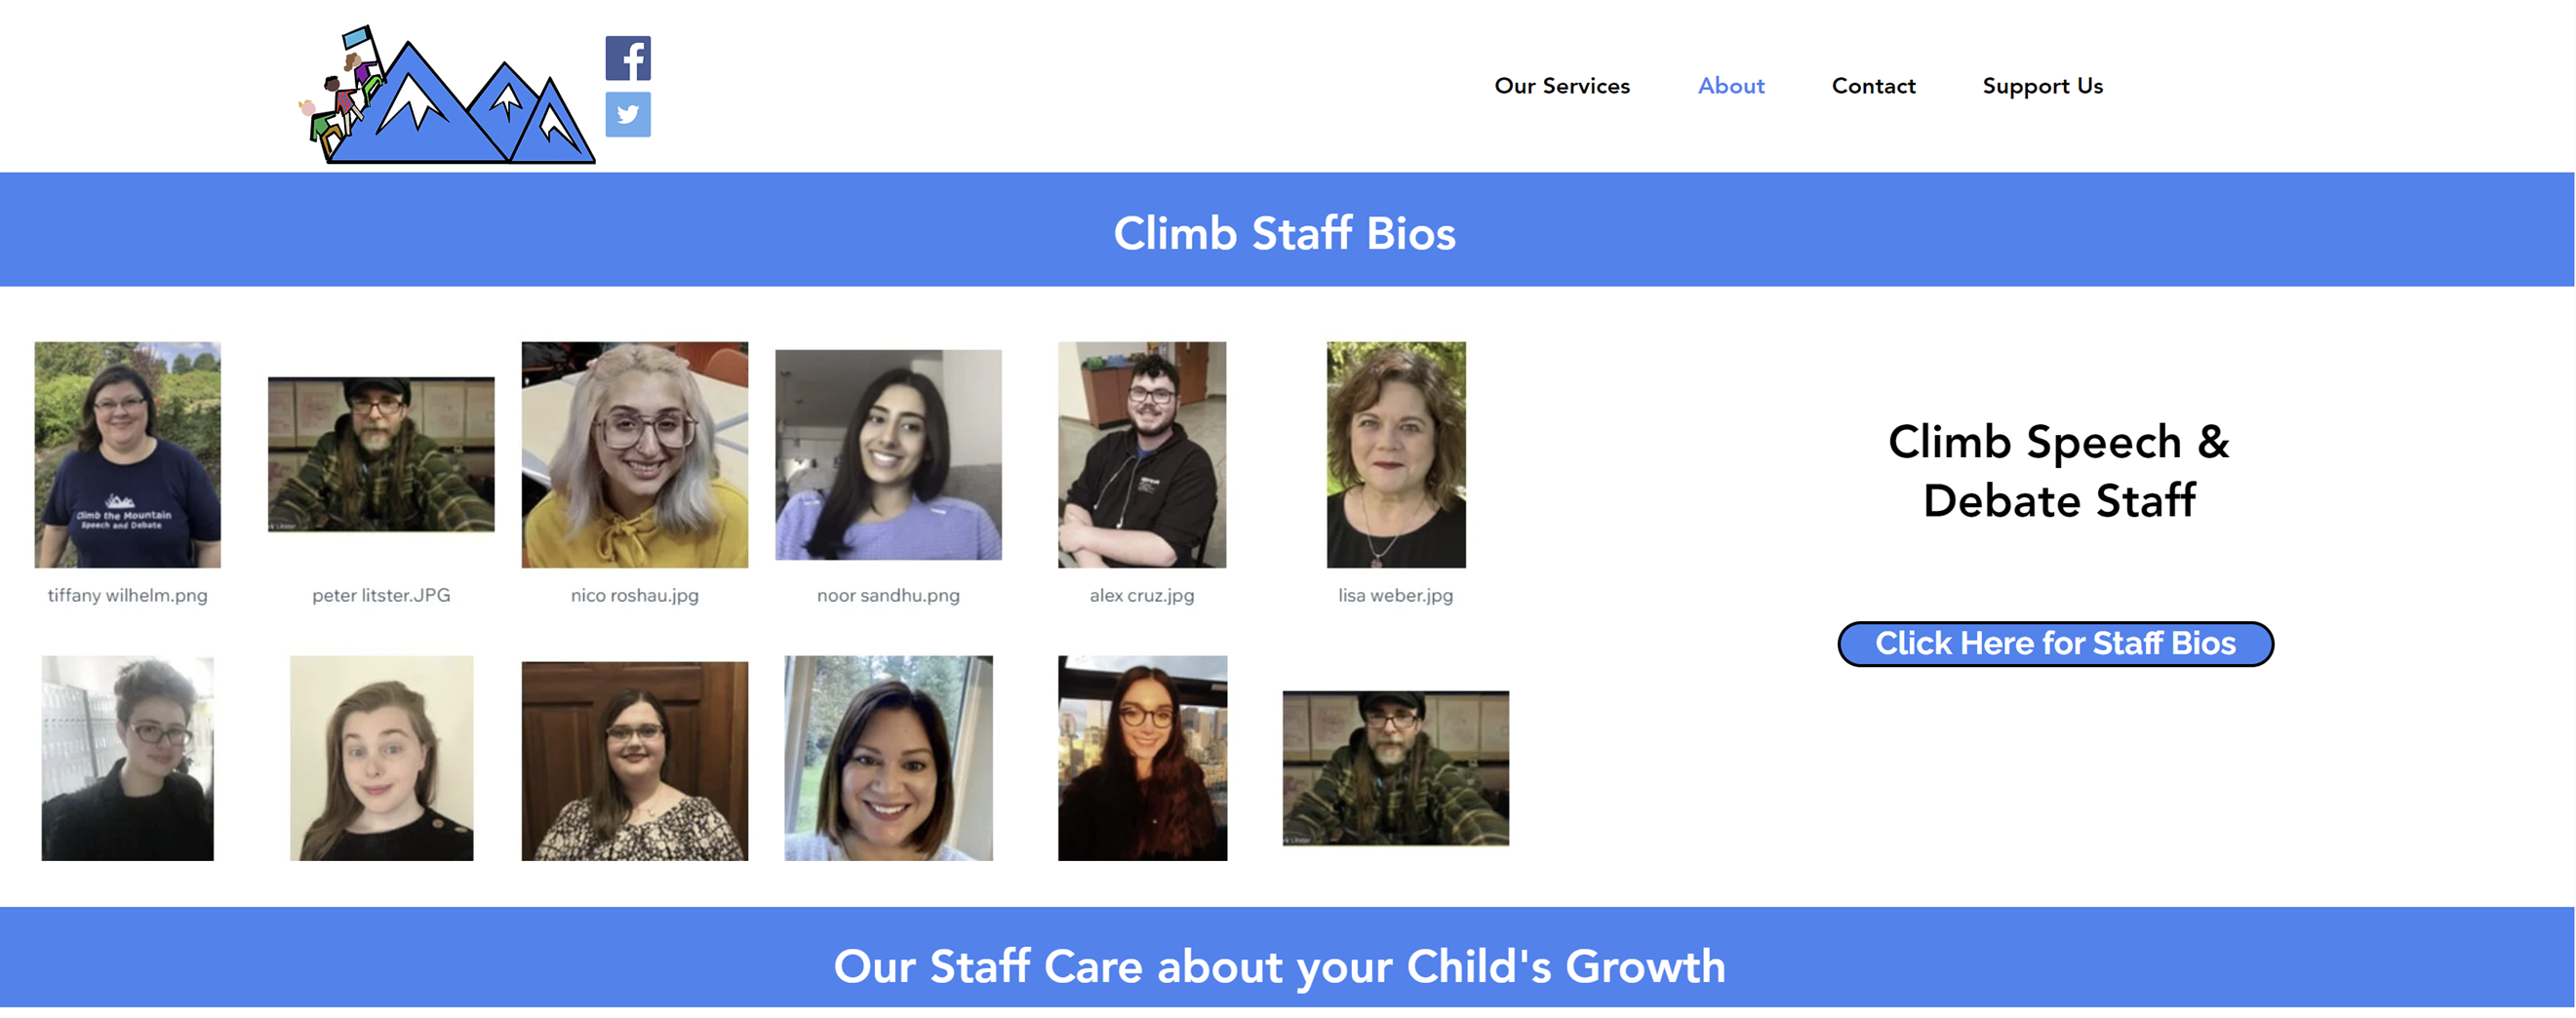Open the tiffany wilhelm.png photo

coord(128,455)
